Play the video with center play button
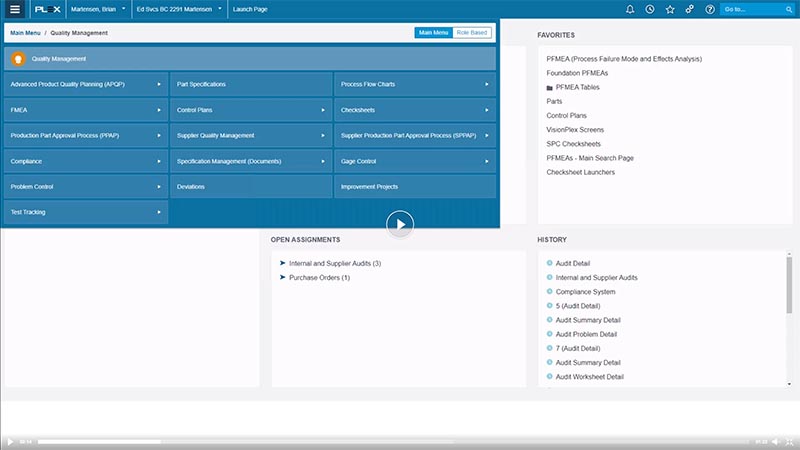This screenshot has width=800, height=450. 400,224
